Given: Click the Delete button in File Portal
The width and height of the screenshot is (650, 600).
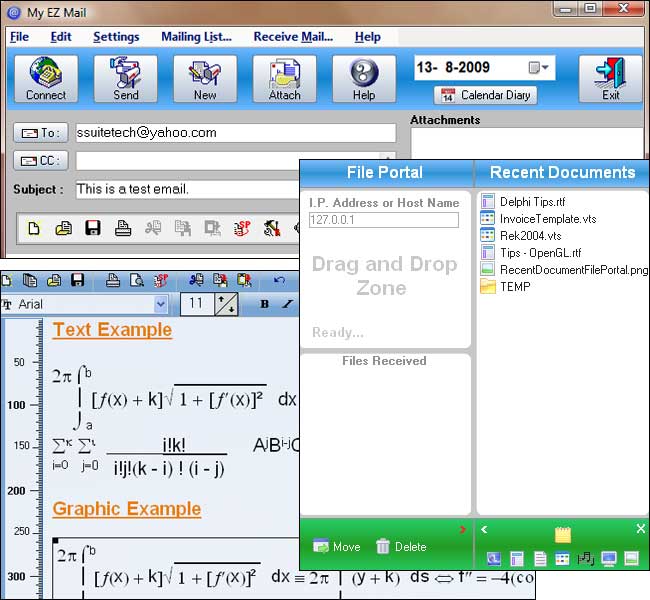Looking at the screenshot, I should [400, 547].
